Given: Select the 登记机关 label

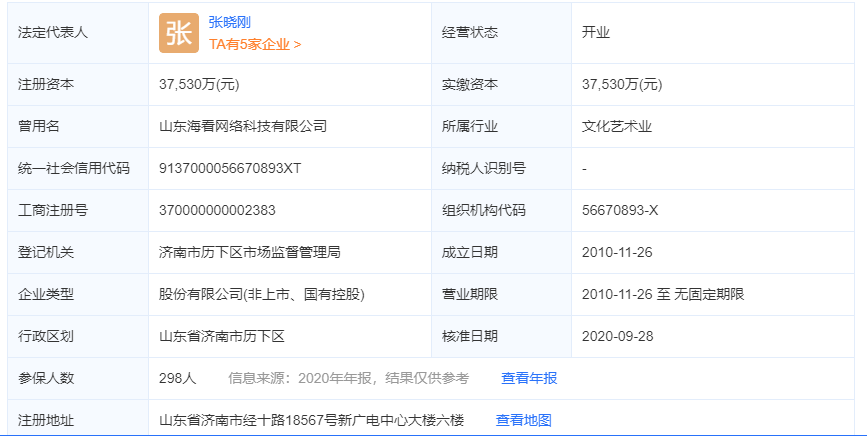Looking at the screenshot, I should pyautogui.click(x=46, y=252).
